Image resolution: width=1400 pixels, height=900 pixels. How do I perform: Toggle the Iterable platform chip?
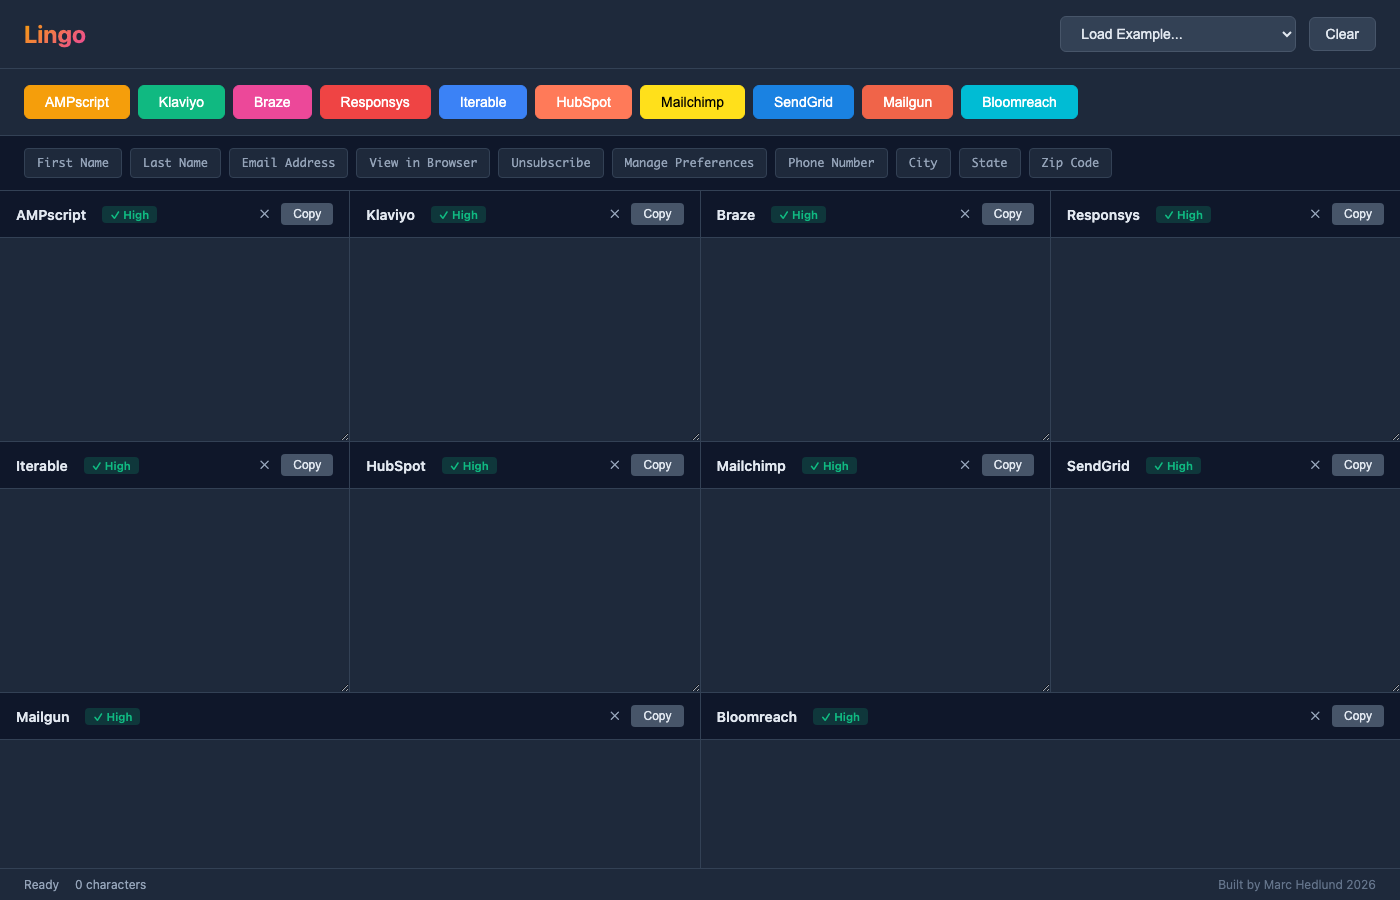pos(483,102)
